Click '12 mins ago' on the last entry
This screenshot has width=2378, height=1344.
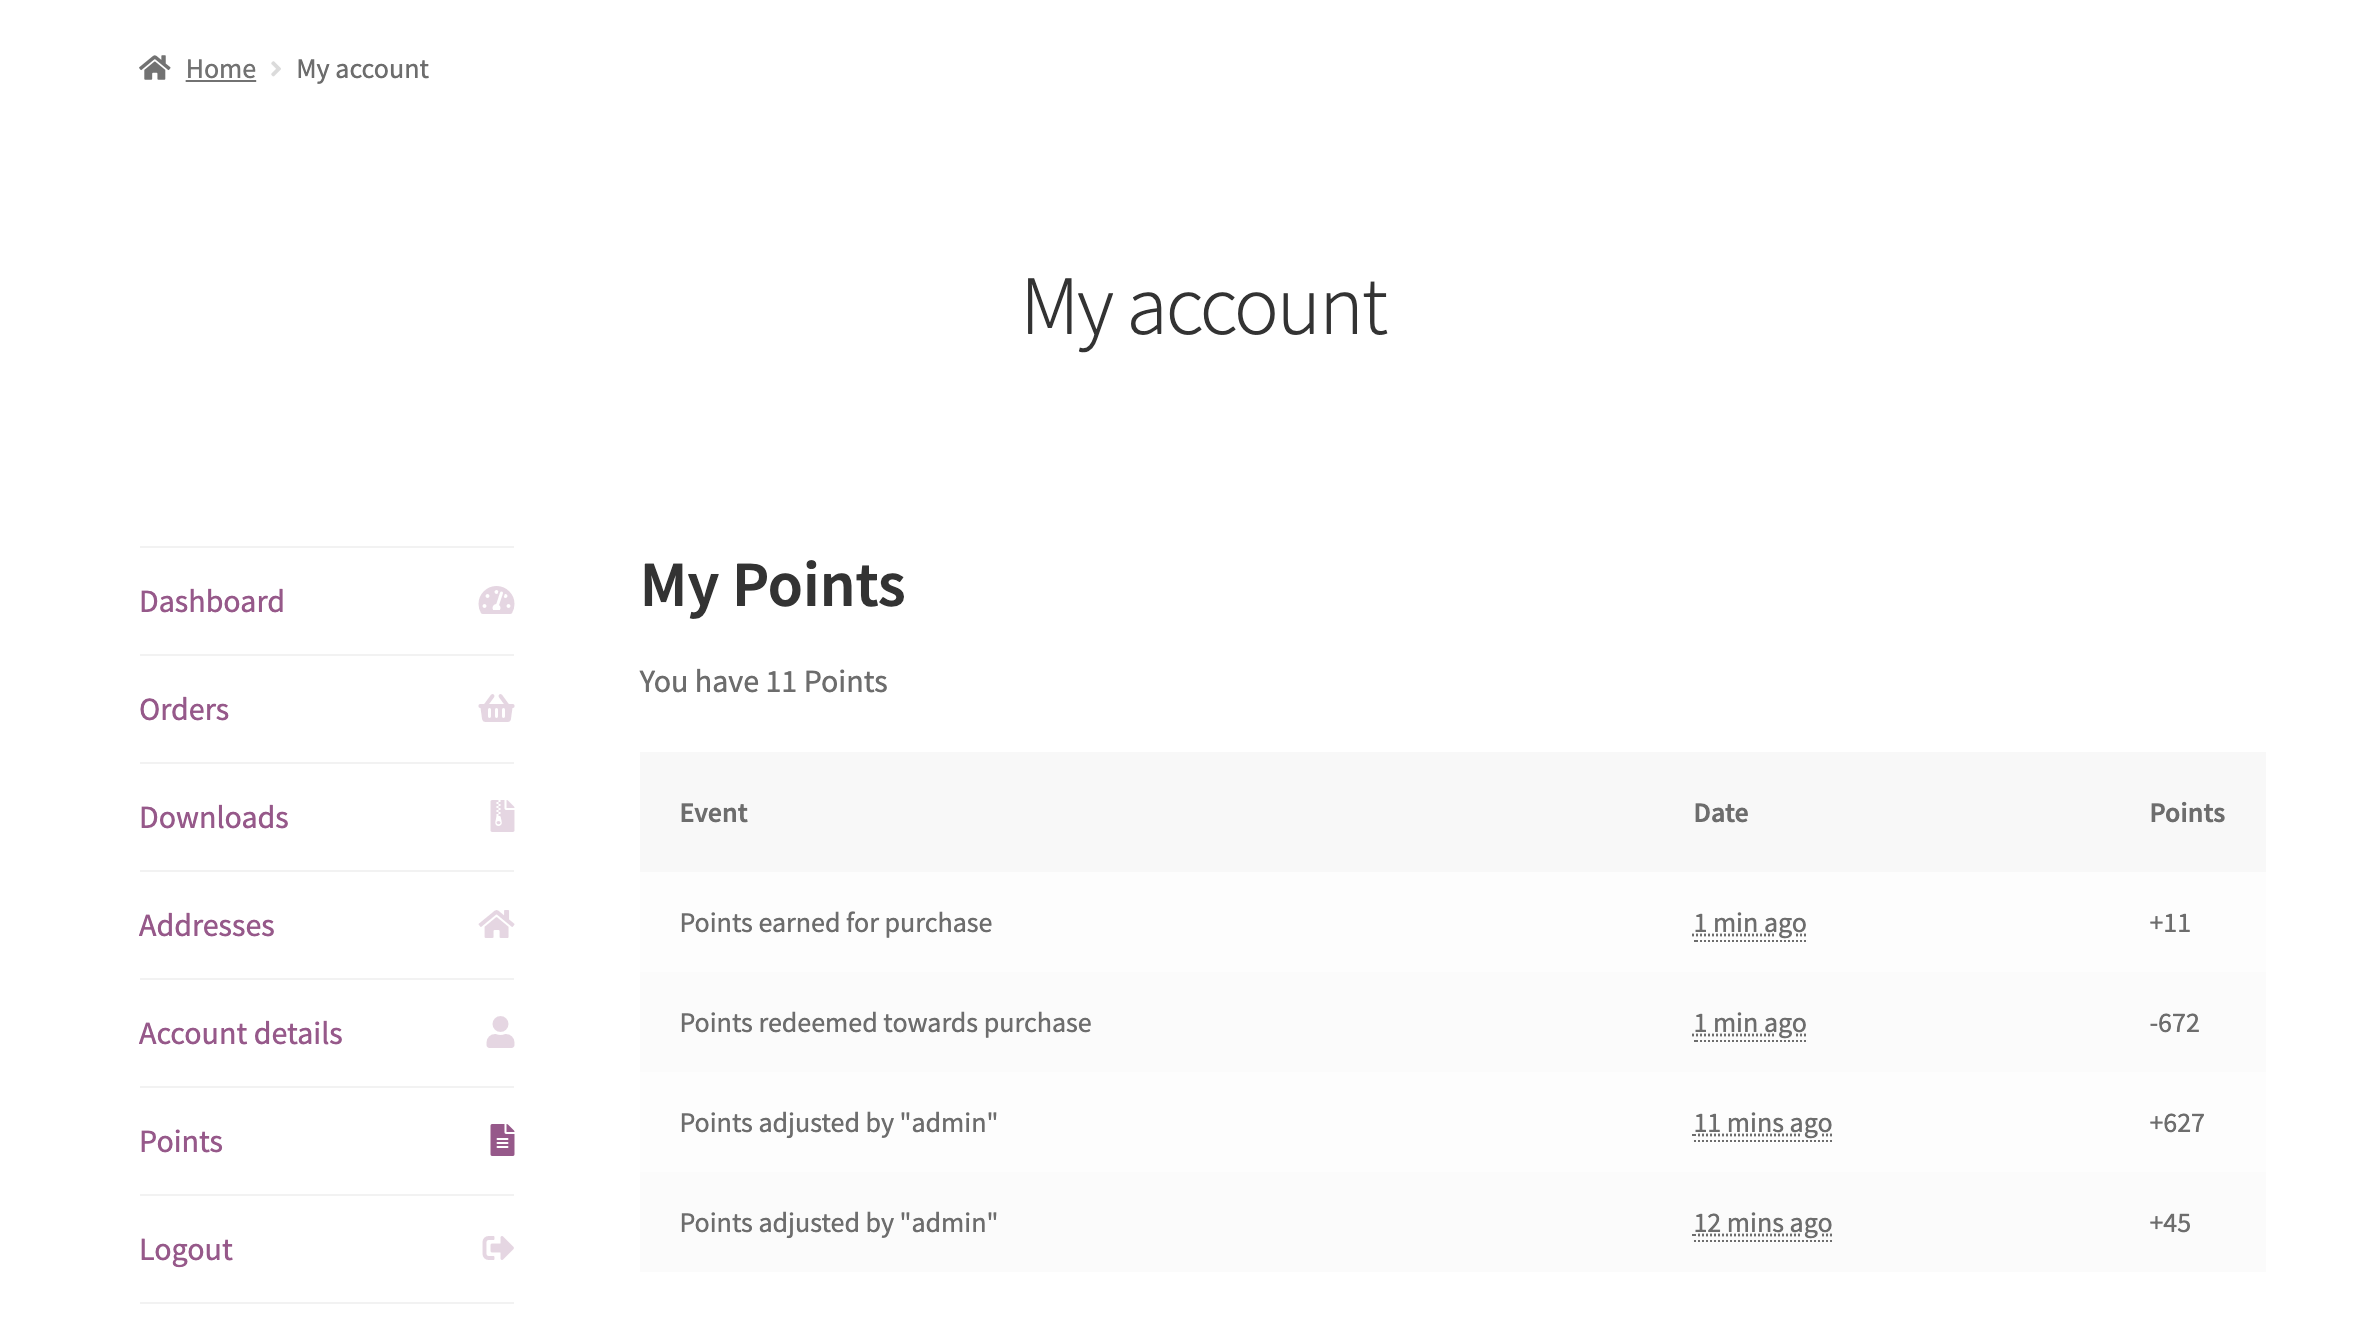click(1762, 1222)
